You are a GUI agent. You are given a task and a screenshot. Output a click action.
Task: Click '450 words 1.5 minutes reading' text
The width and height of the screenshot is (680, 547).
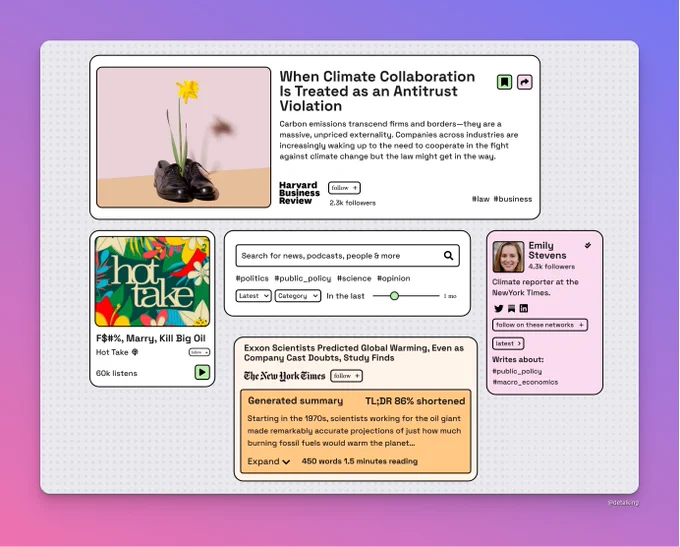coord(360,462)
